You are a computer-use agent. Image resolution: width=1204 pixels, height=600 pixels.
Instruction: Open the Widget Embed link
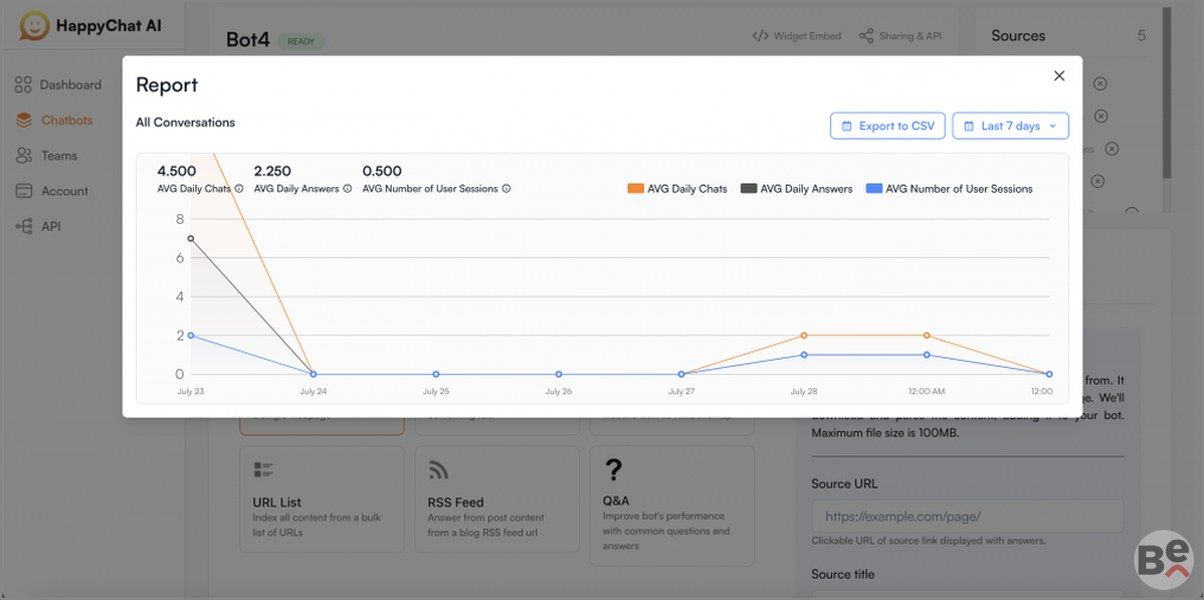coord(797,36)
